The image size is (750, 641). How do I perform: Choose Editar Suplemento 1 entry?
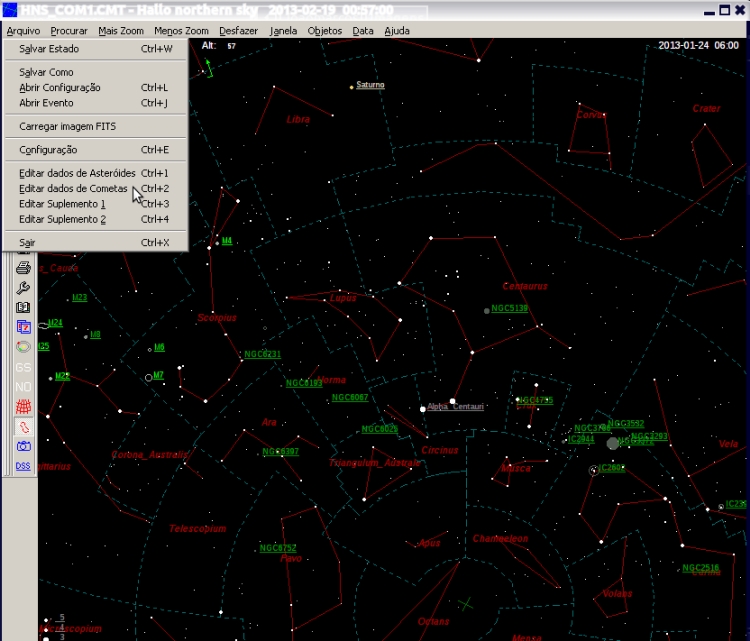pyautogui.click(x=96, y=203)
